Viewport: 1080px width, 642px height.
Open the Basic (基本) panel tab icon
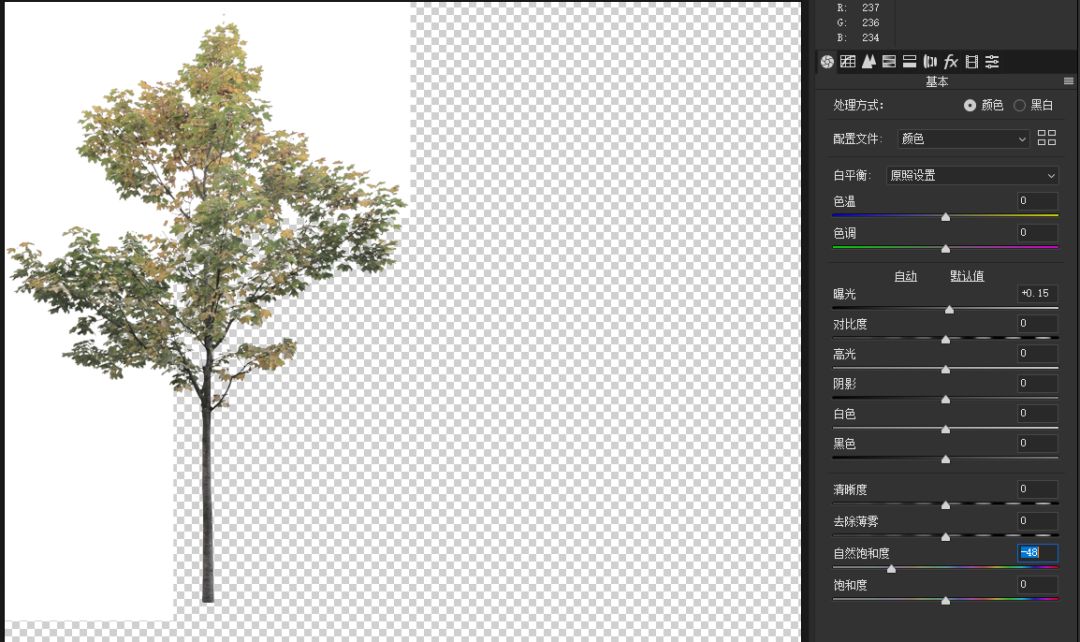(x=827, y=62)
